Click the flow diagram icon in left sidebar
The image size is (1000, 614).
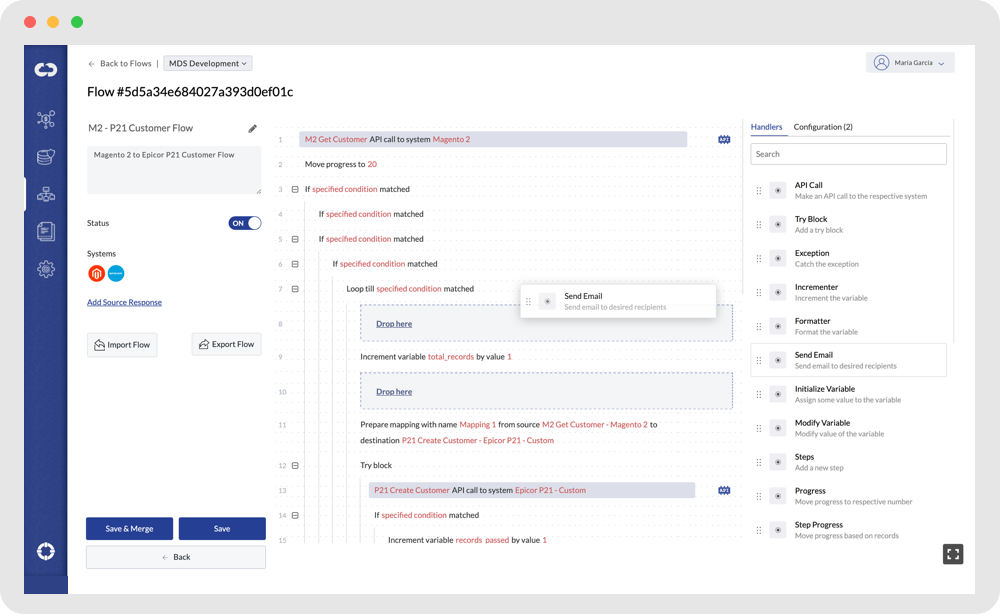46,194
